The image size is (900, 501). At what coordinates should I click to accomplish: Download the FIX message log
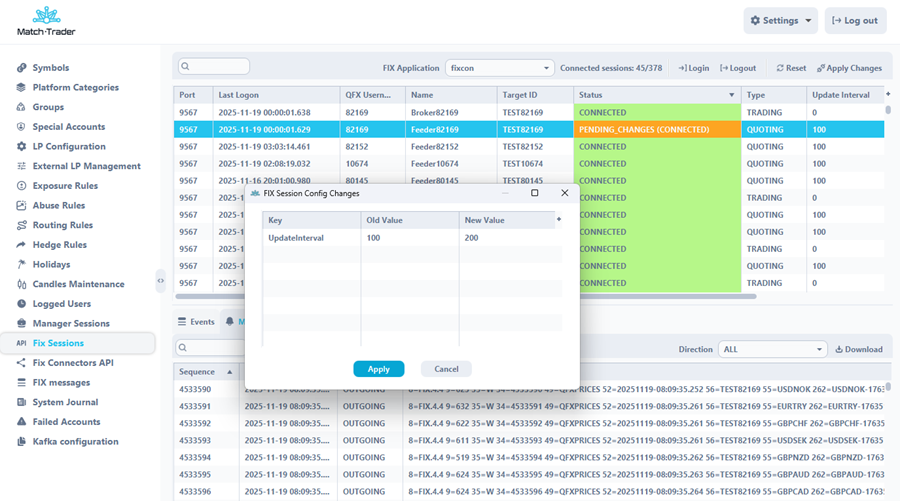tap(859, 349)
